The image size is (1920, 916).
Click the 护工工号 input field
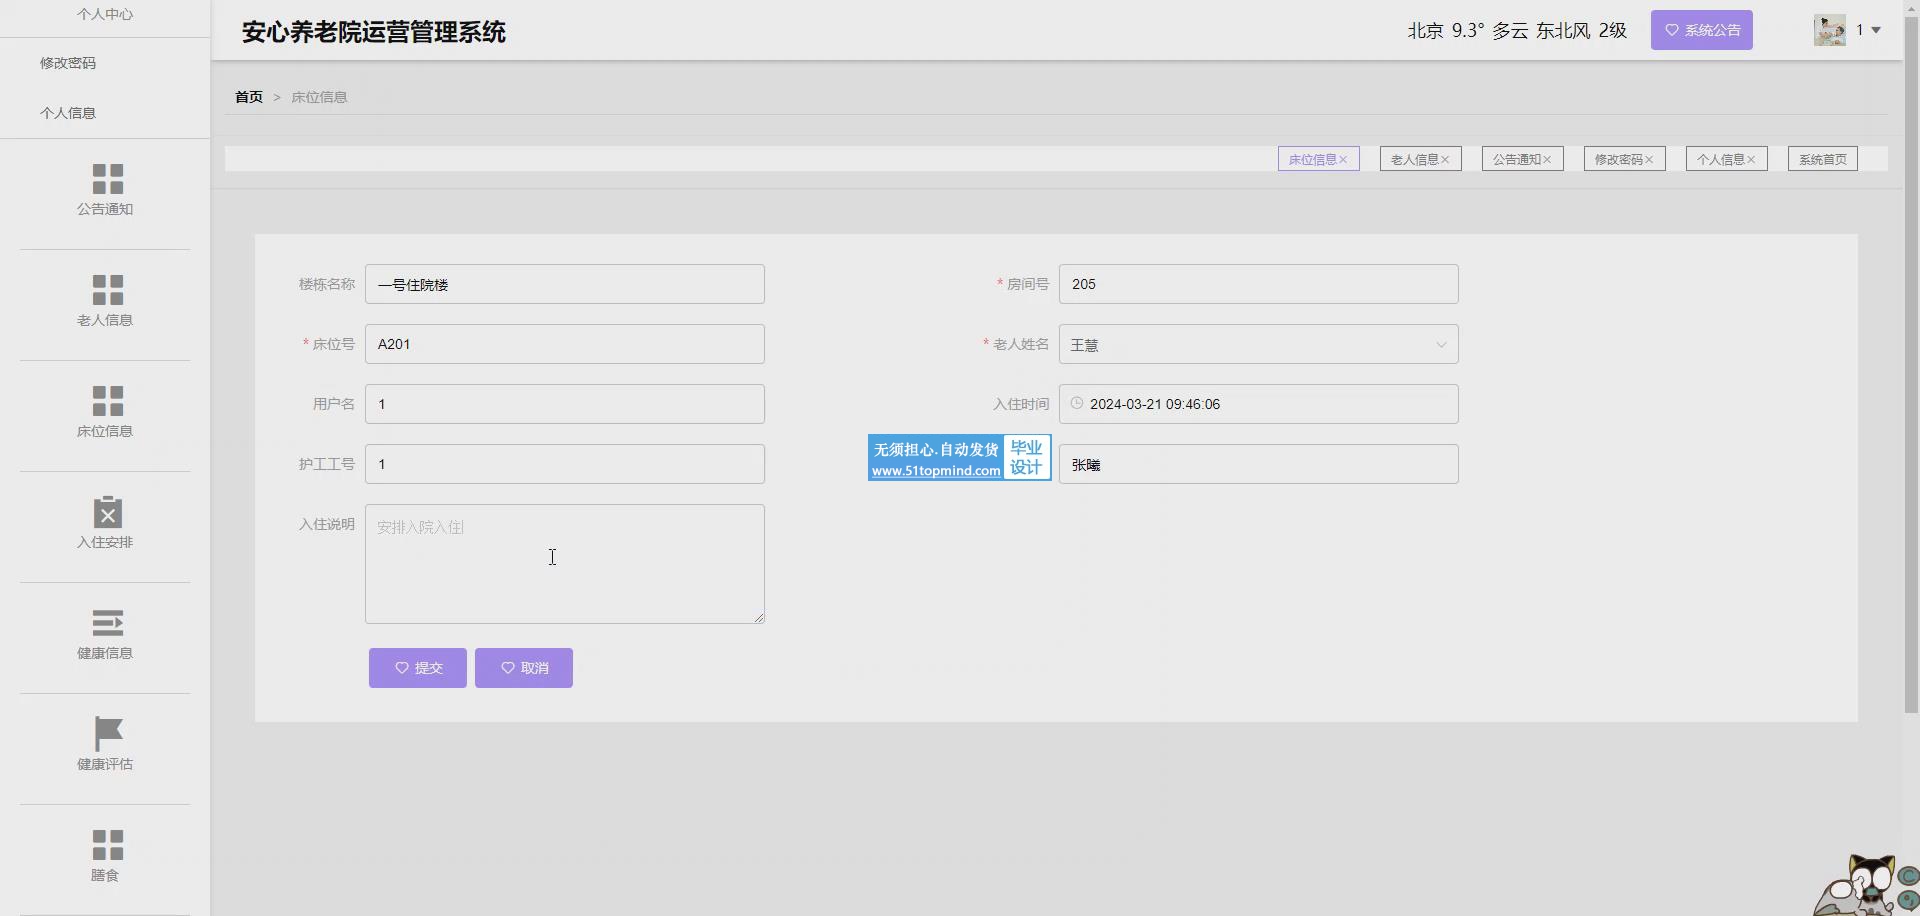pos(565,464)
